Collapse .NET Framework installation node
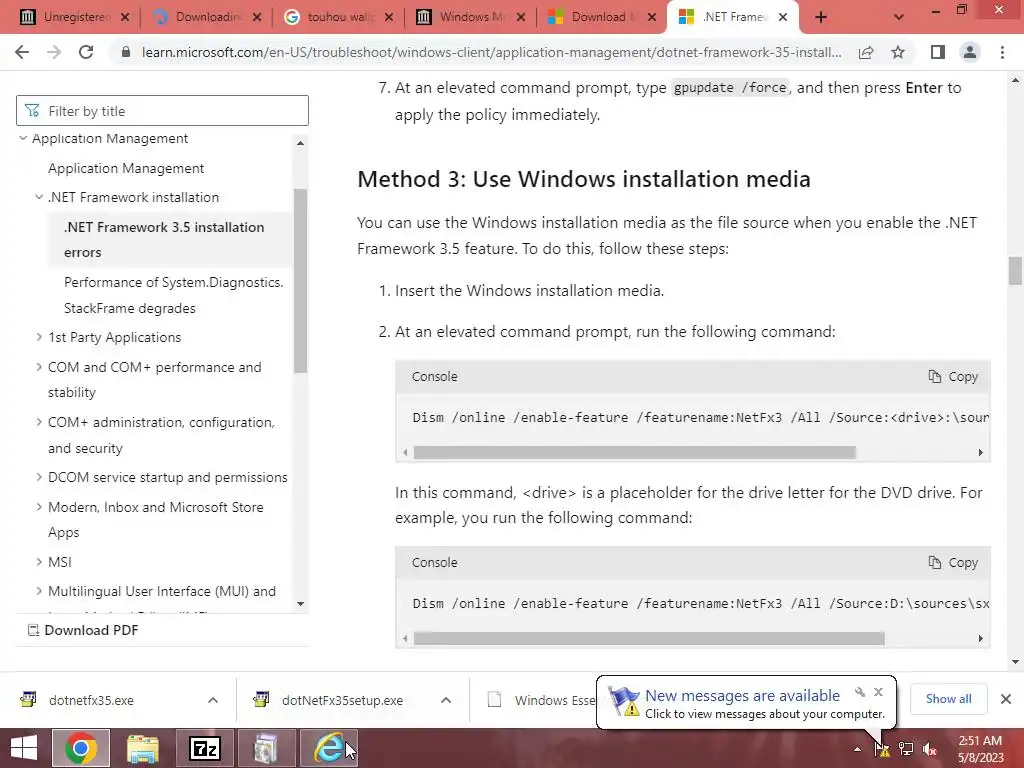The width and height of the screenshot is (1024, 768). click(x=39, y=197)
